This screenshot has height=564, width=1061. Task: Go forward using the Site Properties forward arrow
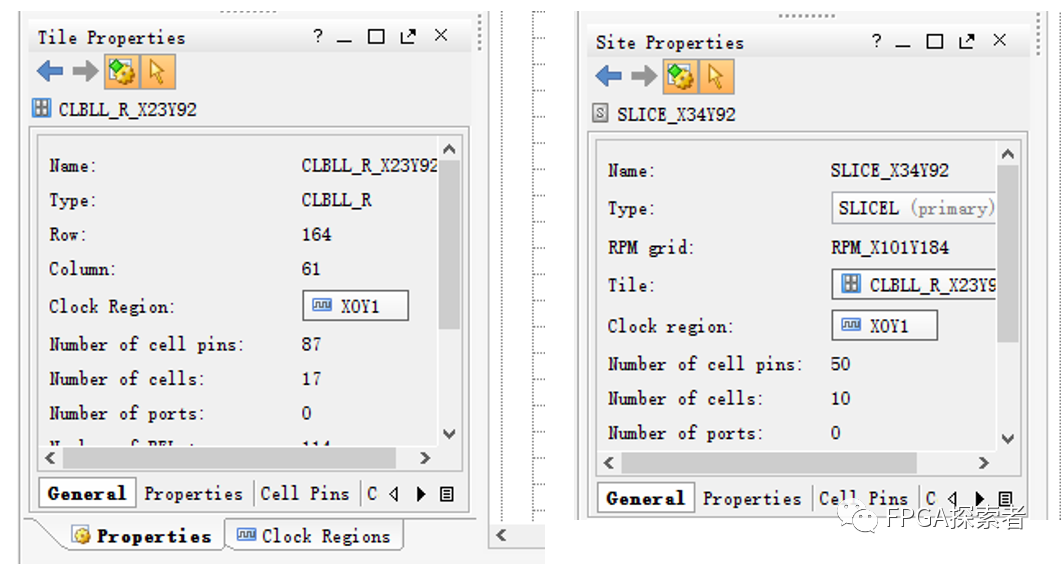pyautogui.click(x=644, y=76)
